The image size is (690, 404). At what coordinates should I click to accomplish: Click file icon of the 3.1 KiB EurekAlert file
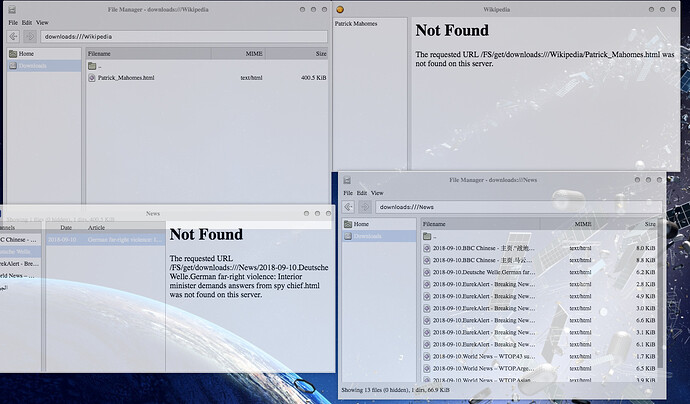(426, 332)
